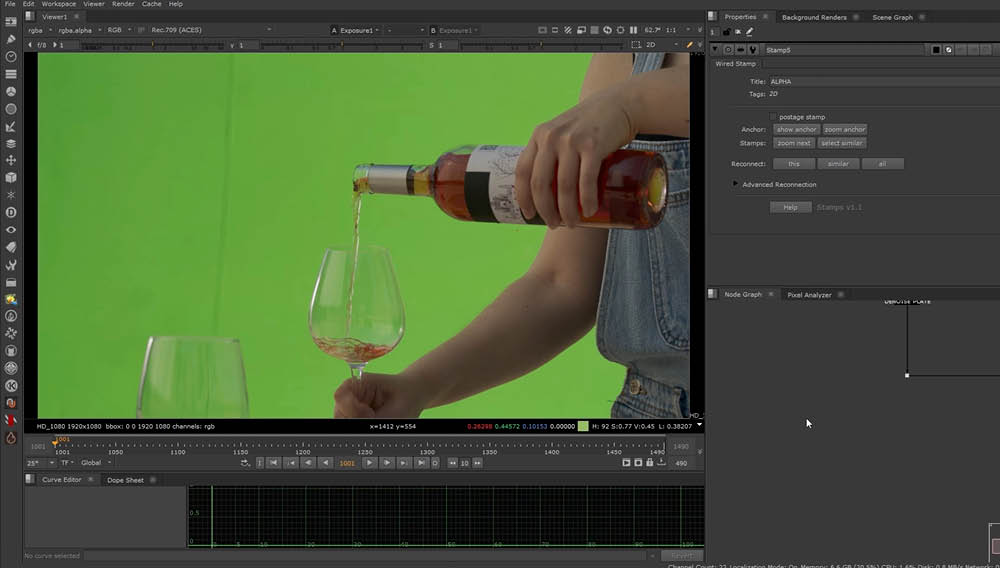1000x568 pixels.
Task: Open the rgba.alpha channel dropdown
Action: (x=75, y=30)
